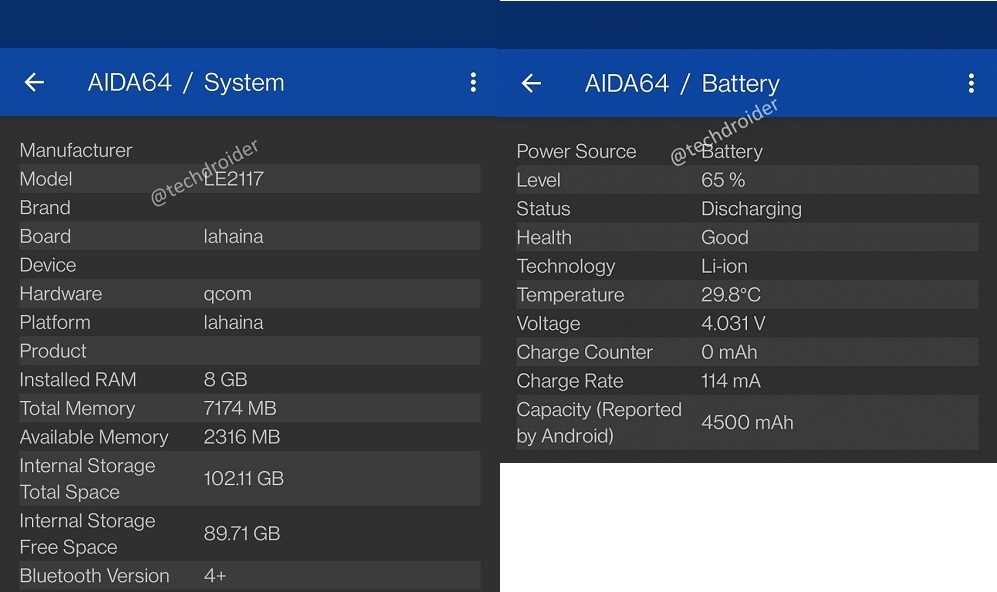The image size is (997, 592).
Task: Open three-dot overflow menu on System screen
Action: point(473,83)
